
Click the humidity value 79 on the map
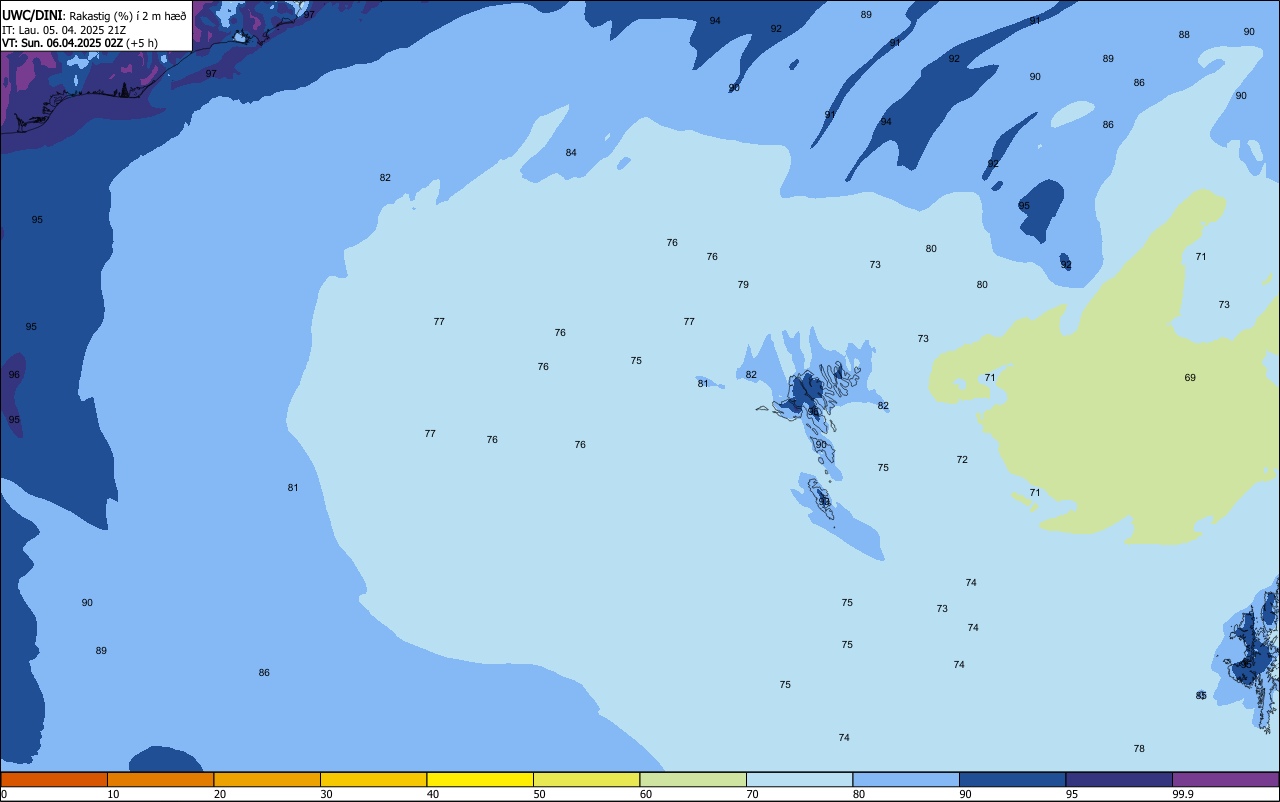743,285
